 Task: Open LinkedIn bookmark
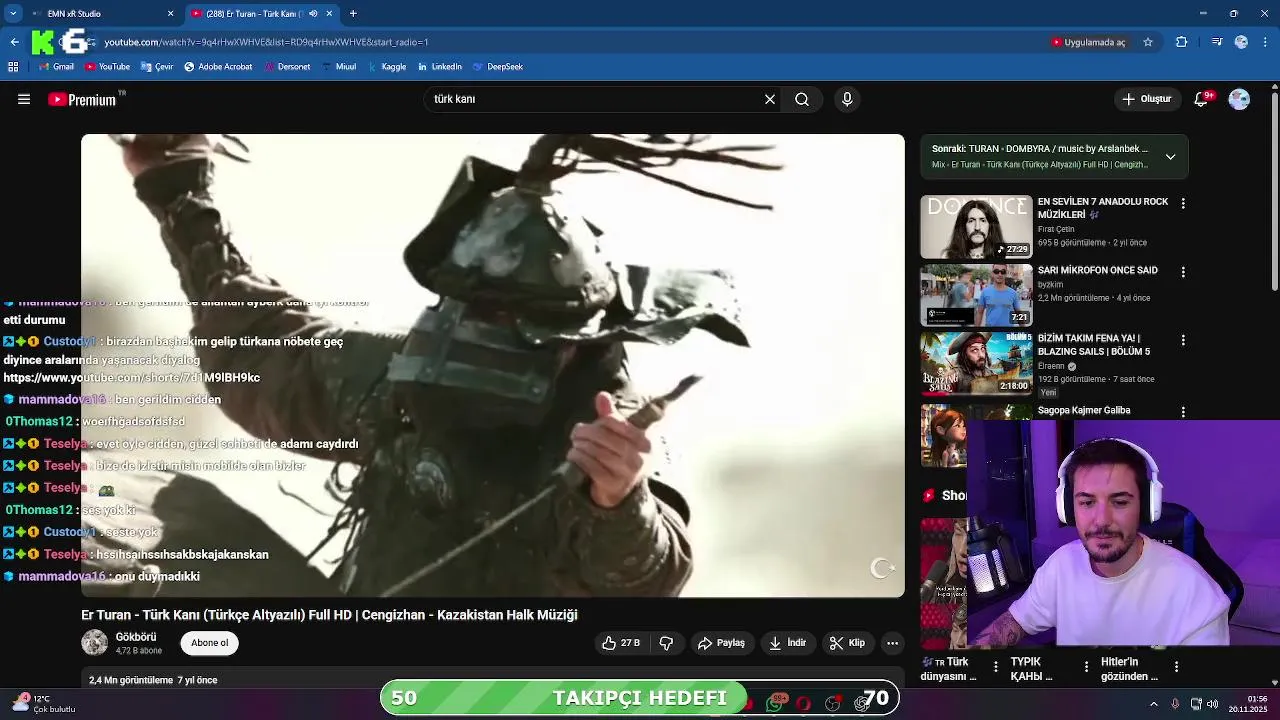tap(440, 67)
